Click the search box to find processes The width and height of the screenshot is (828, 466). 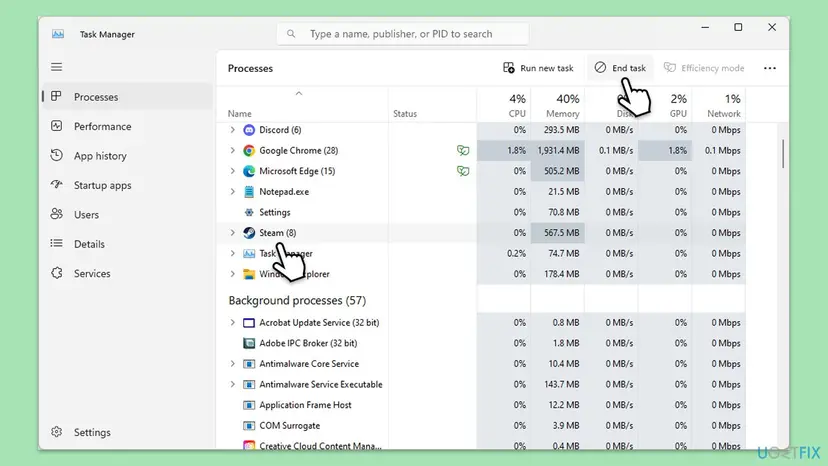(x=402, y=34)
